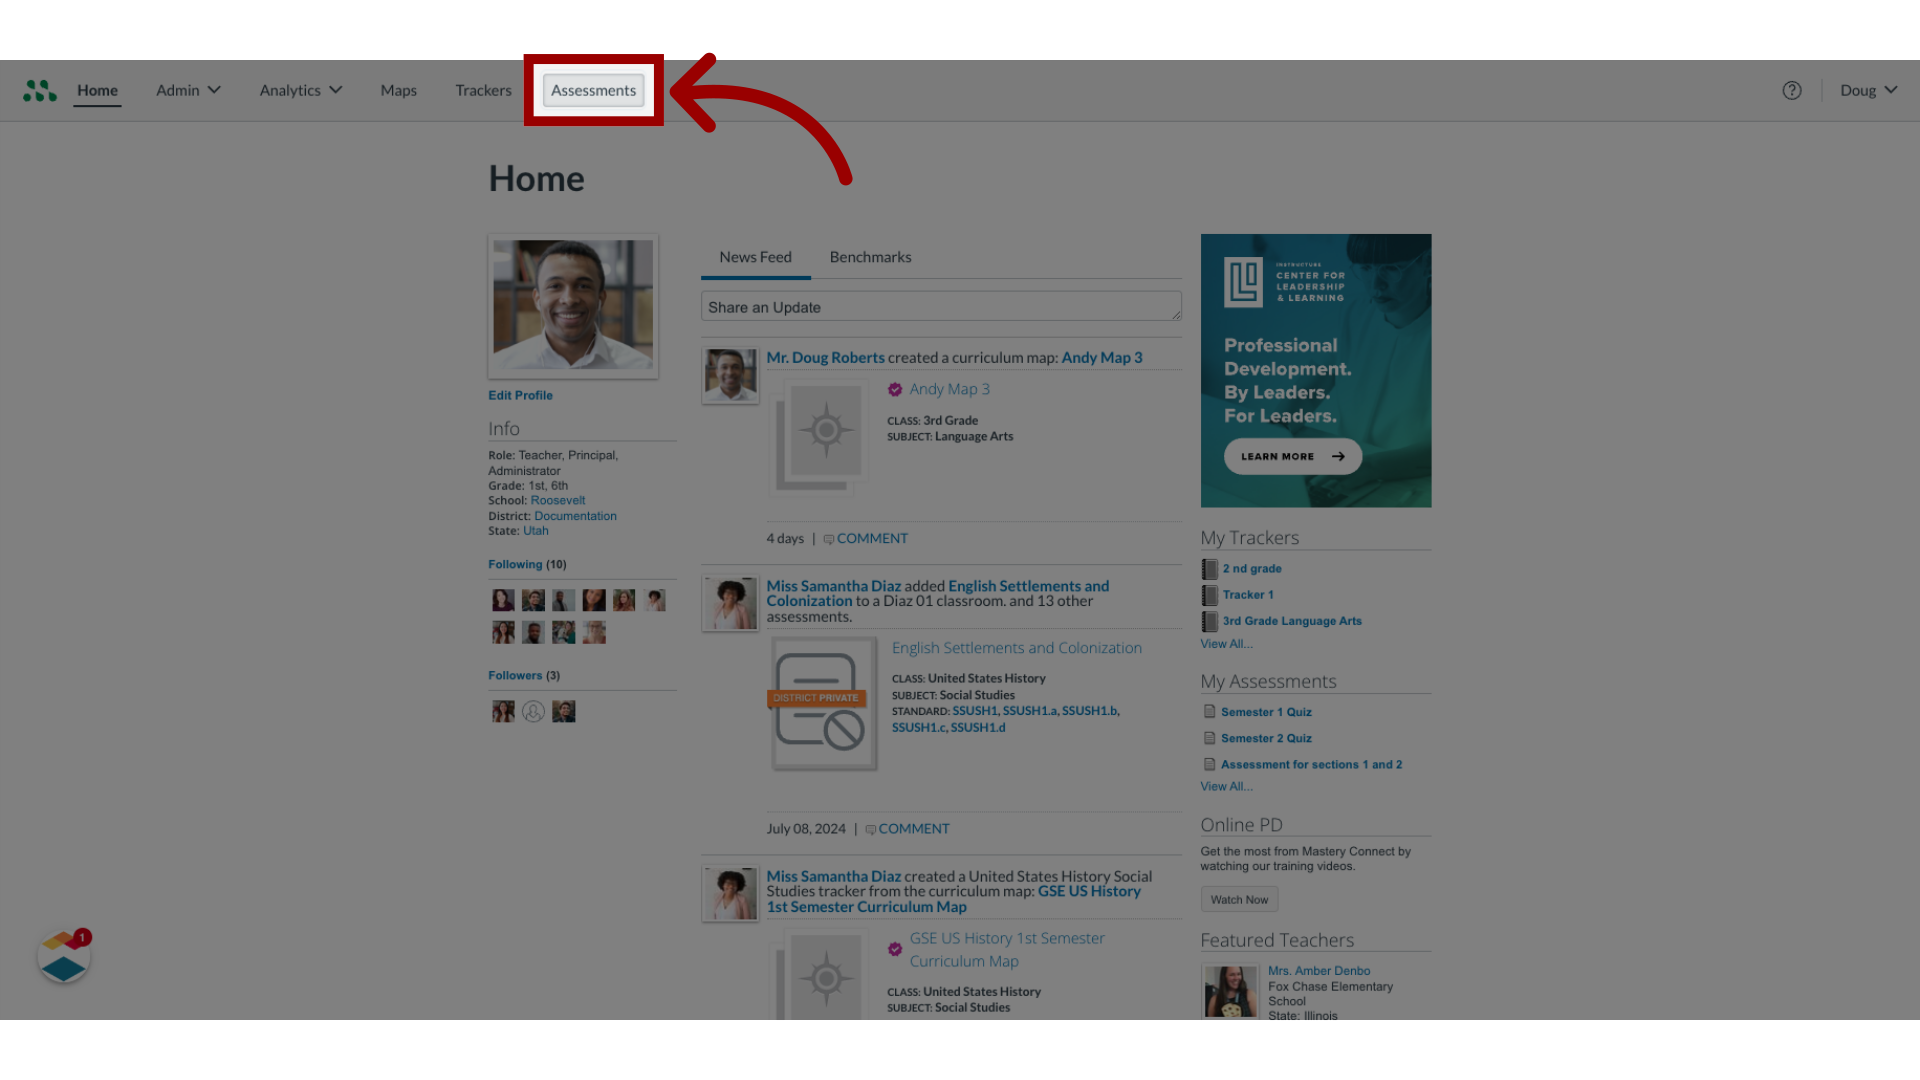1920x1080 pixels.
Task: Click the Watch Now button
Action: [1238, 898]
